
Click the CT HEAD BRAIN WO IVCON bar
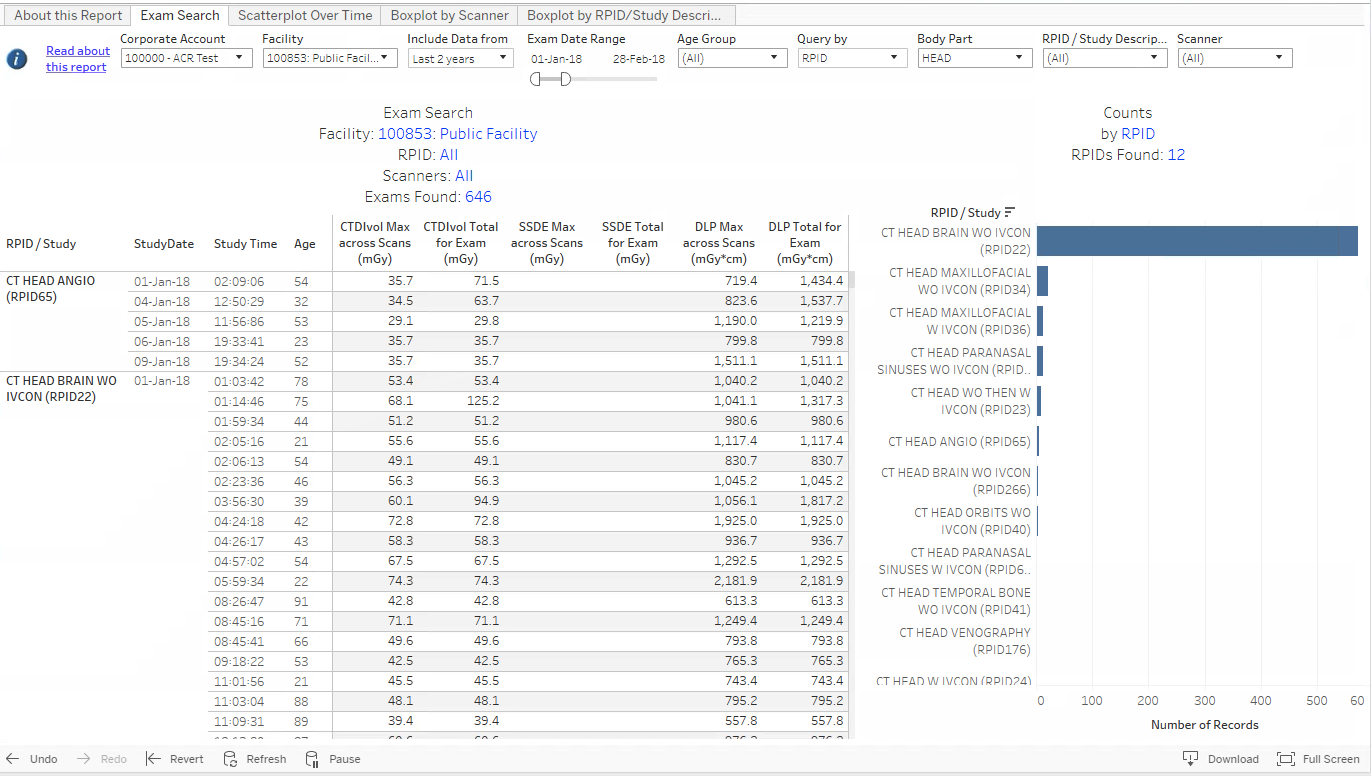tap(1197, 241)
